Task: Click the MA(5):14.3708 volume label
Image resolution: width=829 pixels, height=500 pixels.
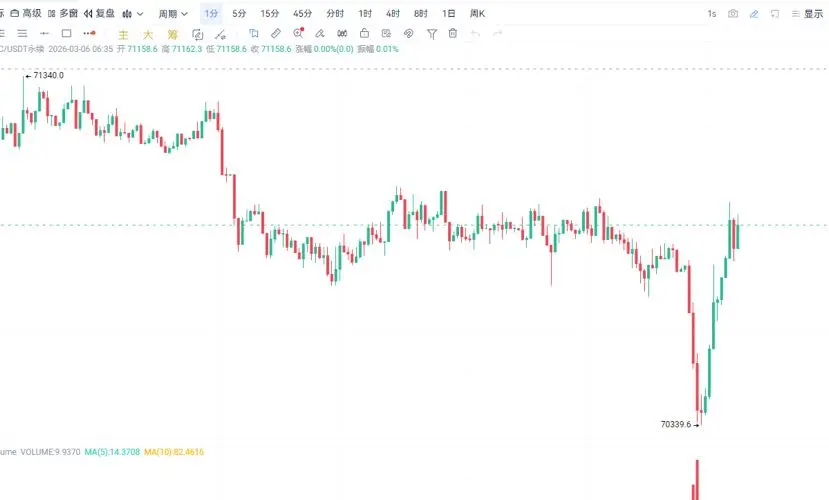Action: click(112, 452)
